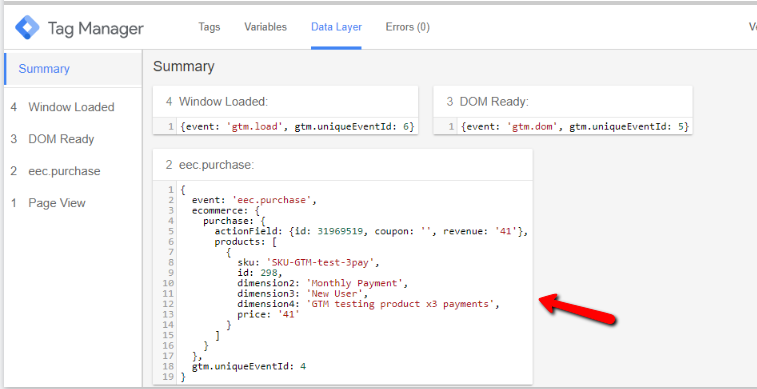Screen dimensions: 757x389
Task: Click the 'purchase: {' code line
Action: 234,221
